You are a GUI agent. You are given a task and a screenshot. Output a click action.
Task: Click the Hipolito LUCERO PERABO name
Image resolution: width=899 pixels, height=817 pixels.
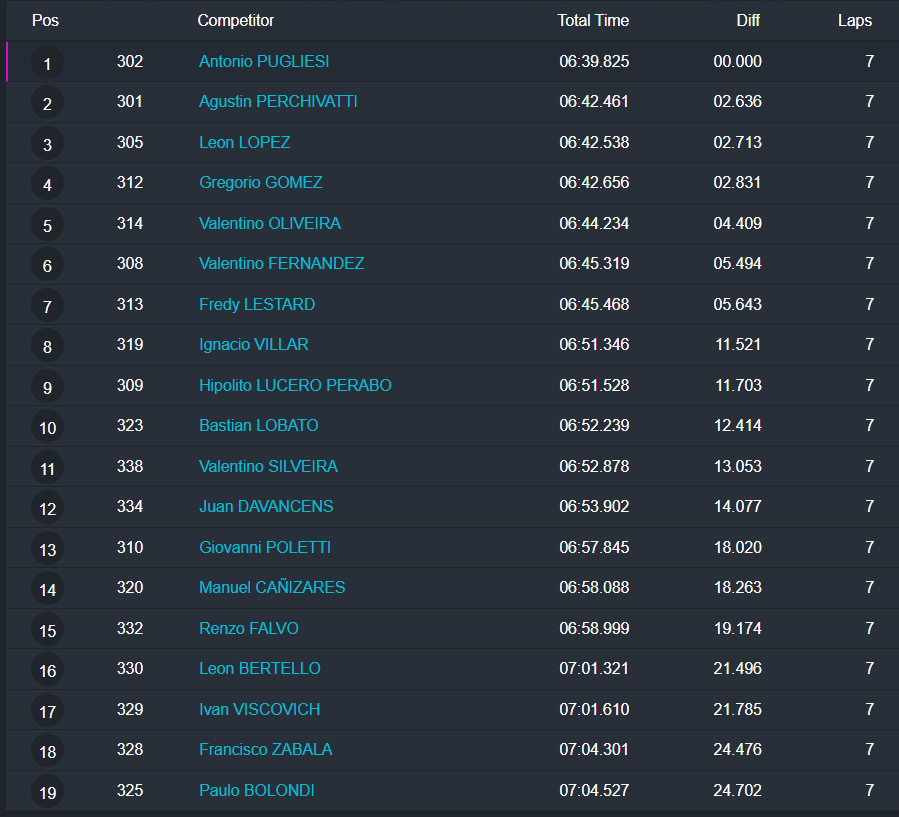pyautogui.click(x=295, y=385)
